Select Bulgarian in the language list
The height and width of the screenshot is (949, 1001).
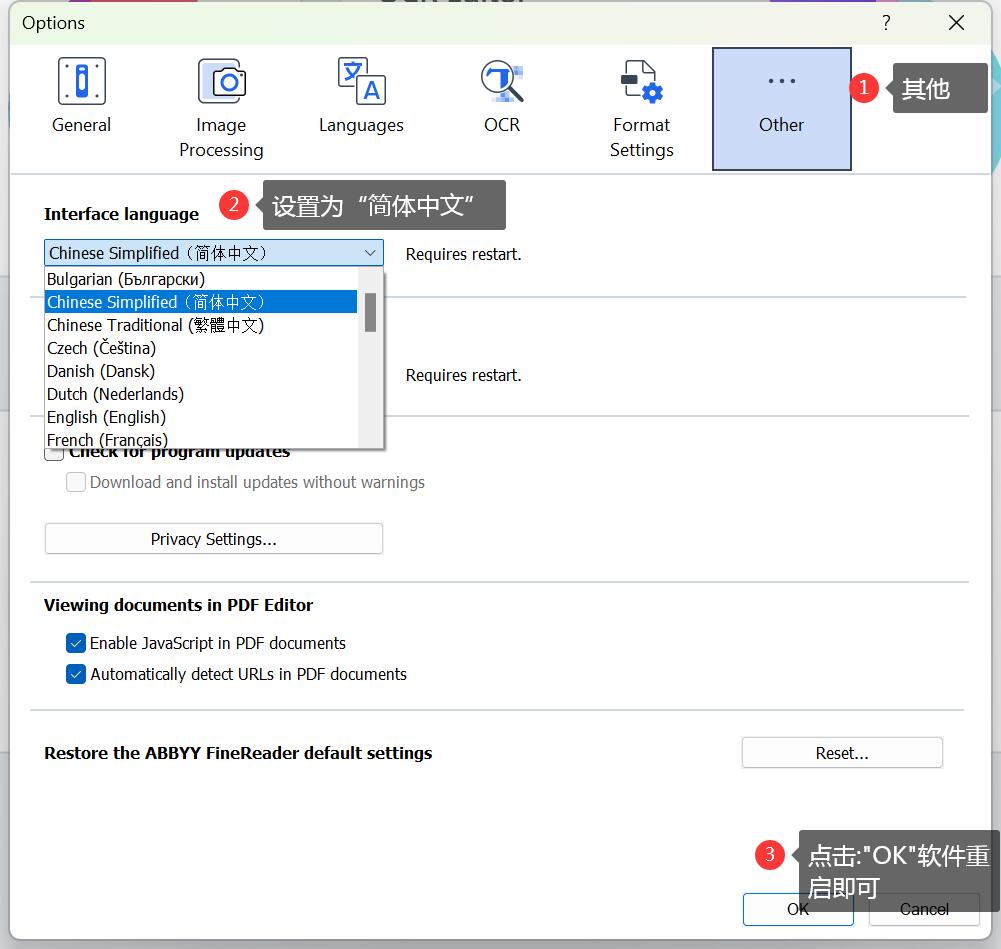[x=126, y=279]
